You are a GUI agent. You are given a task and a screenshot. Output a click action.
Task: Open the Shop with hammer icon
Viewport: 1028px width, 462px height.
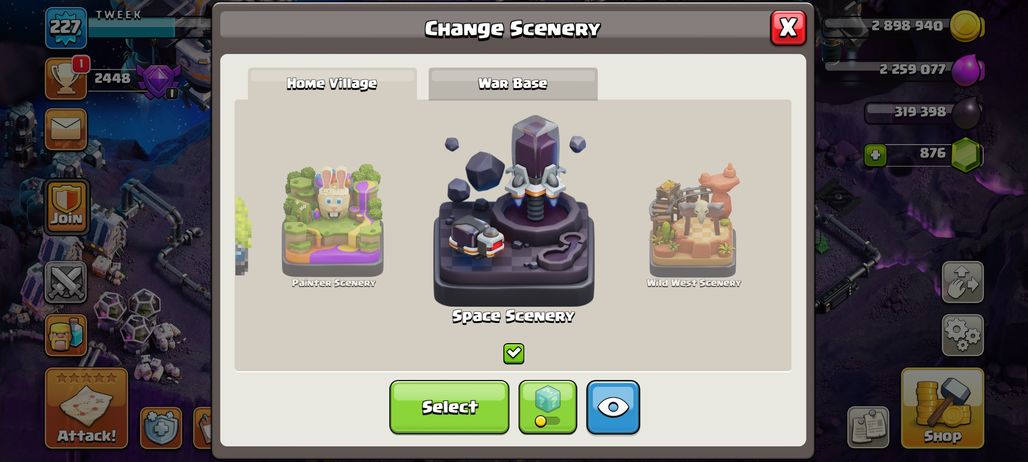click(x=942, y=408)
